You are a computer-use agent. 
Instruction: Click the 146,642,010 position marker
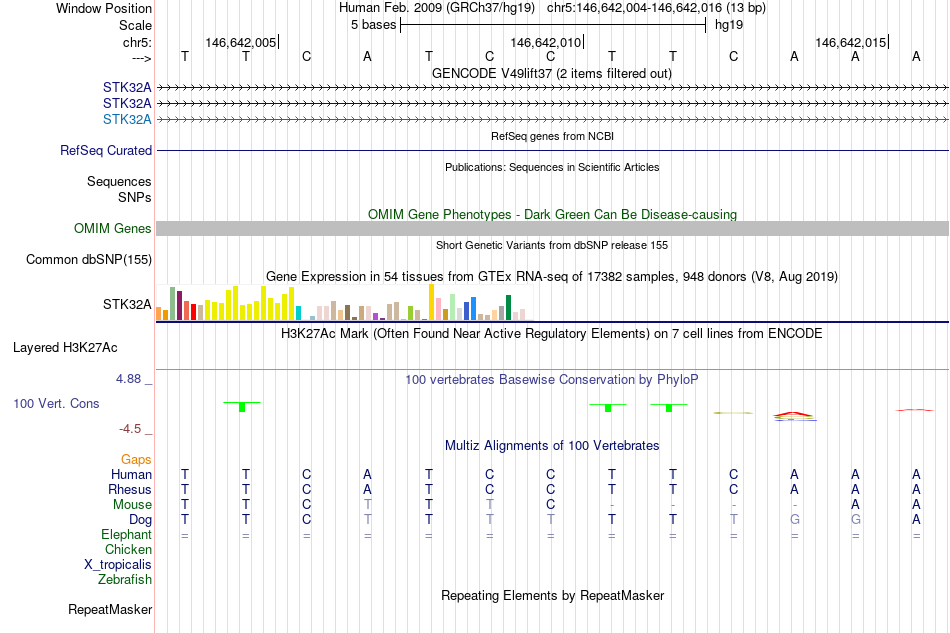click(546, 42)
